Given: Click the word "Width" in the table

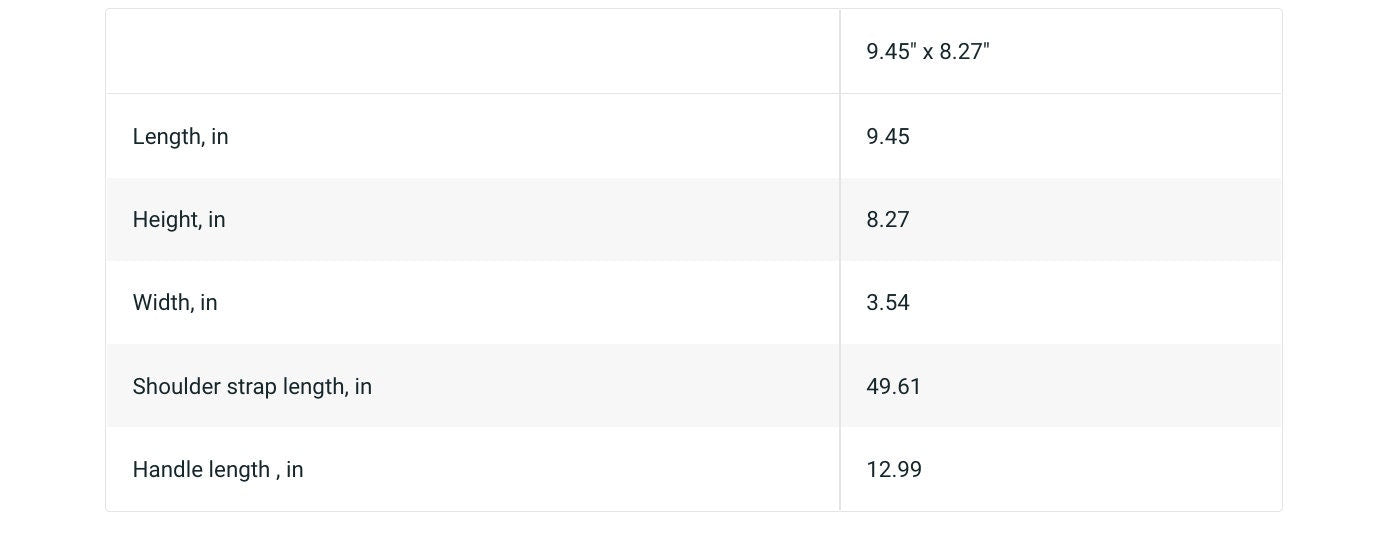Looking at the screenshot, I should click(x=162, y=303).
